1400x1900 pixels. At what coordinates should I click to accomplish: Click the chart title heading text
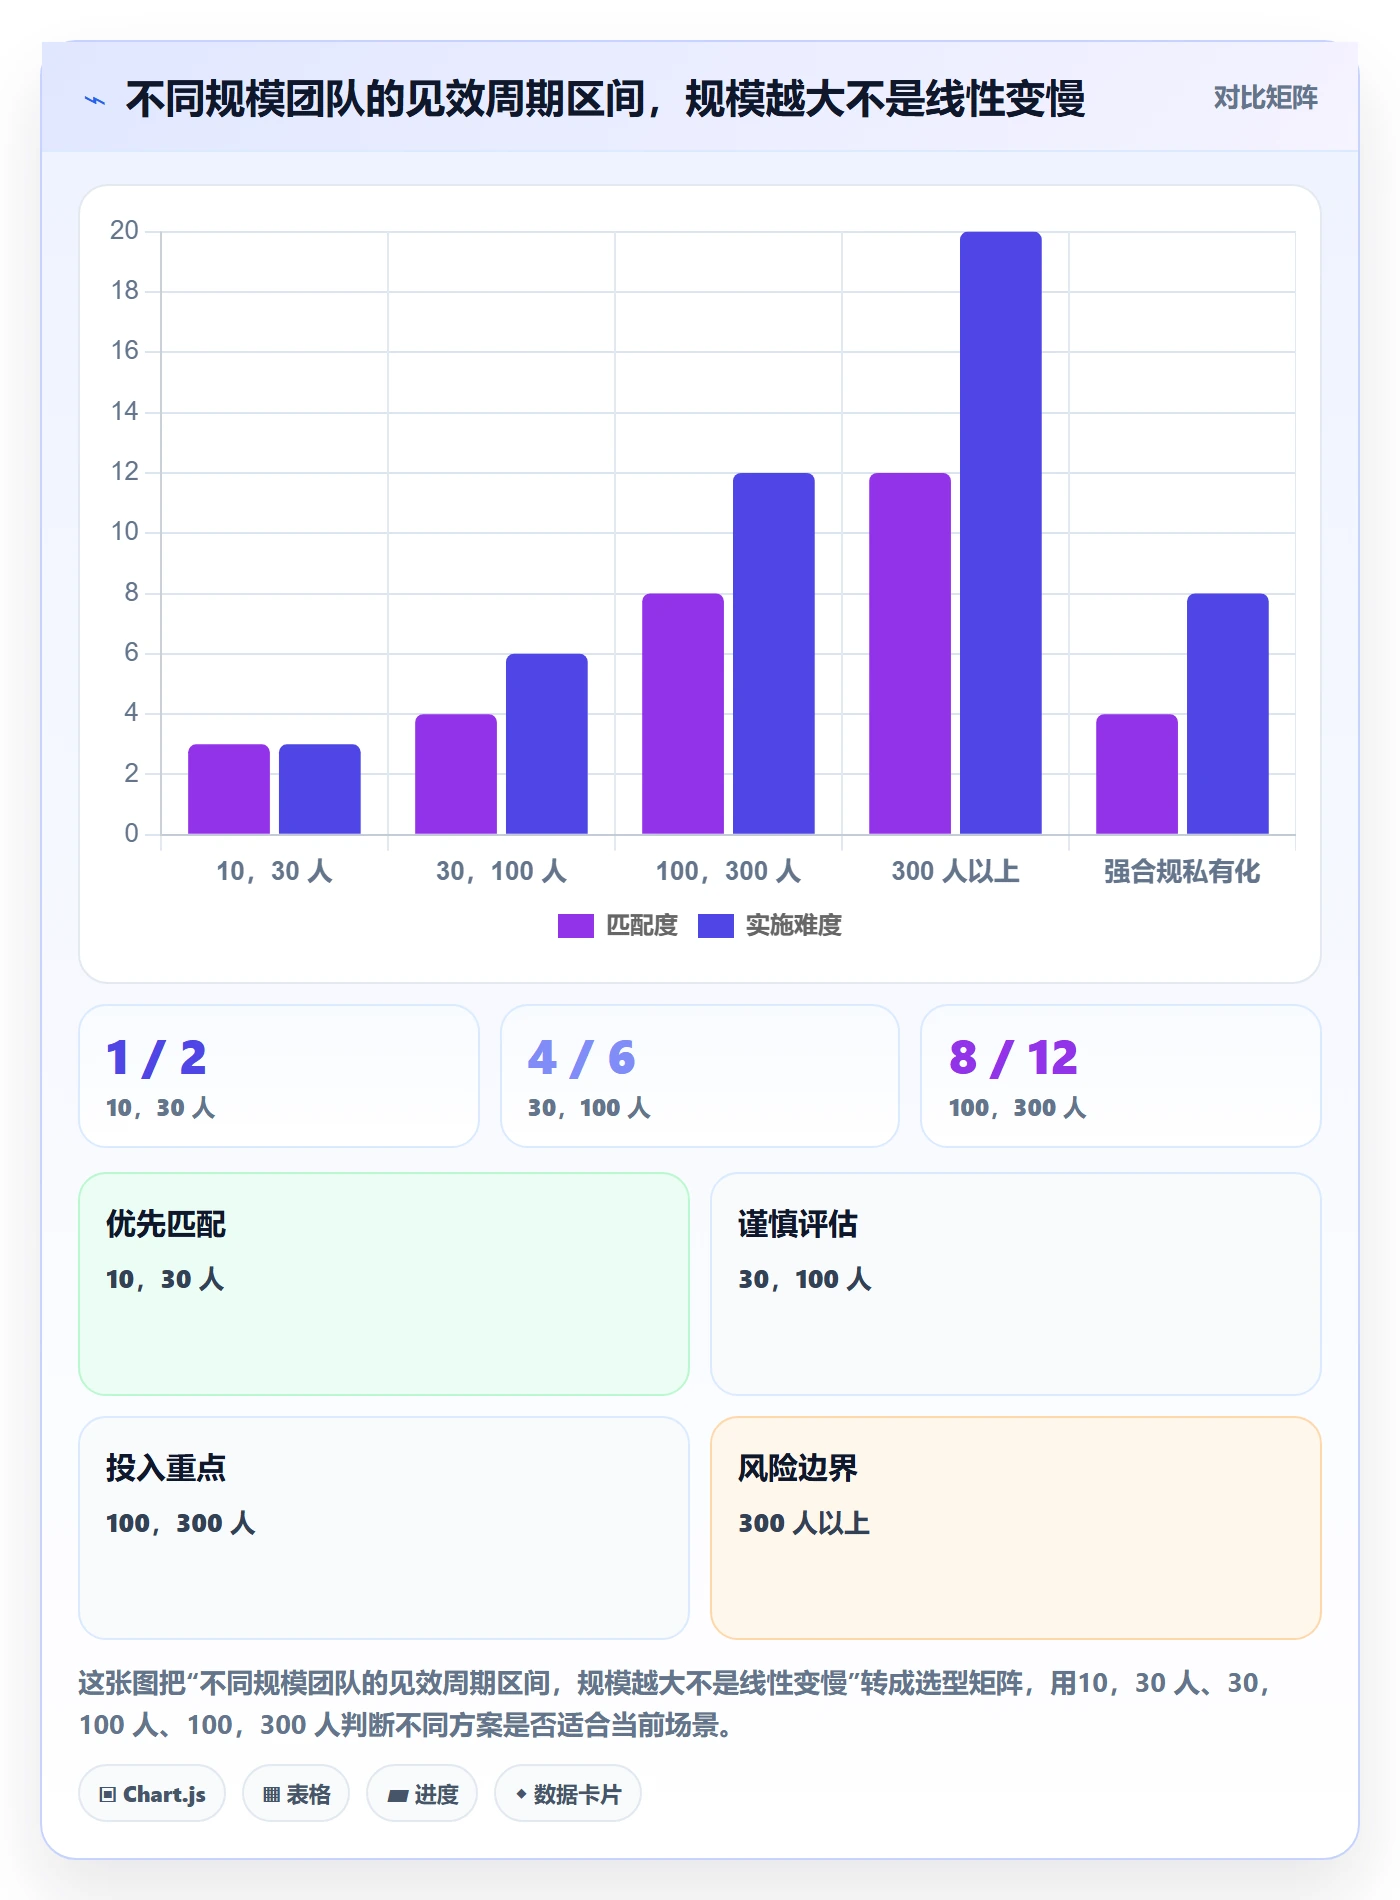tap(606, 99)
